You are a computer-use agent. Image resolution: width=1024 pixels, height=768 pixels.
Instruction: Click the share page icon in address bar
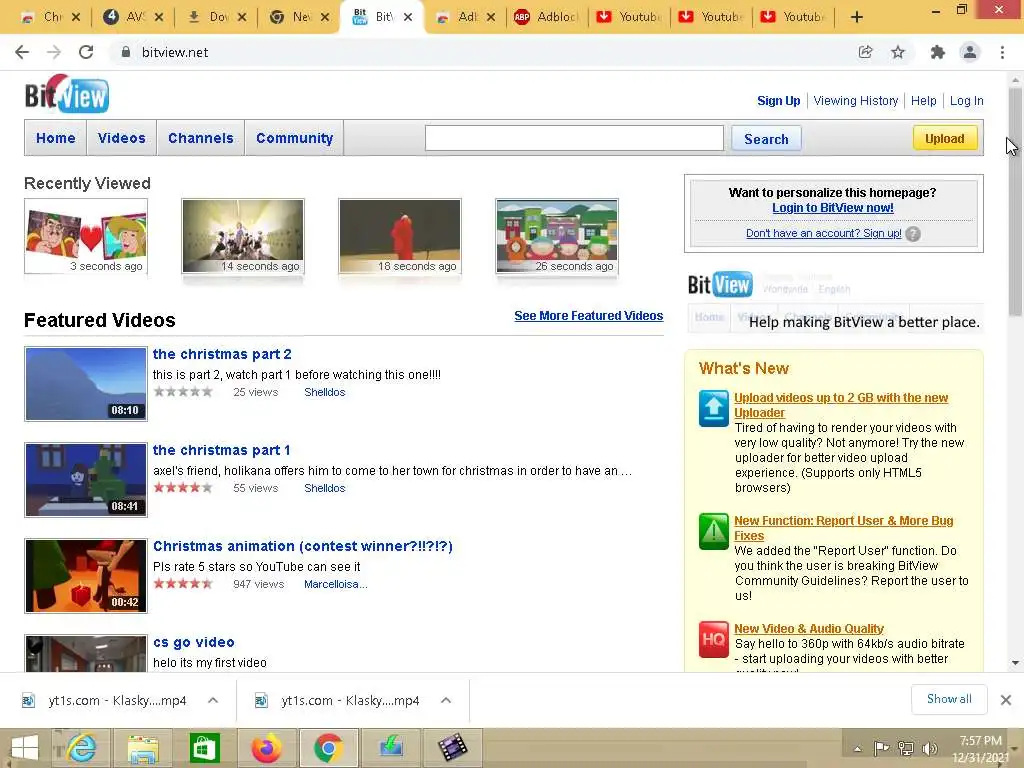865,52
